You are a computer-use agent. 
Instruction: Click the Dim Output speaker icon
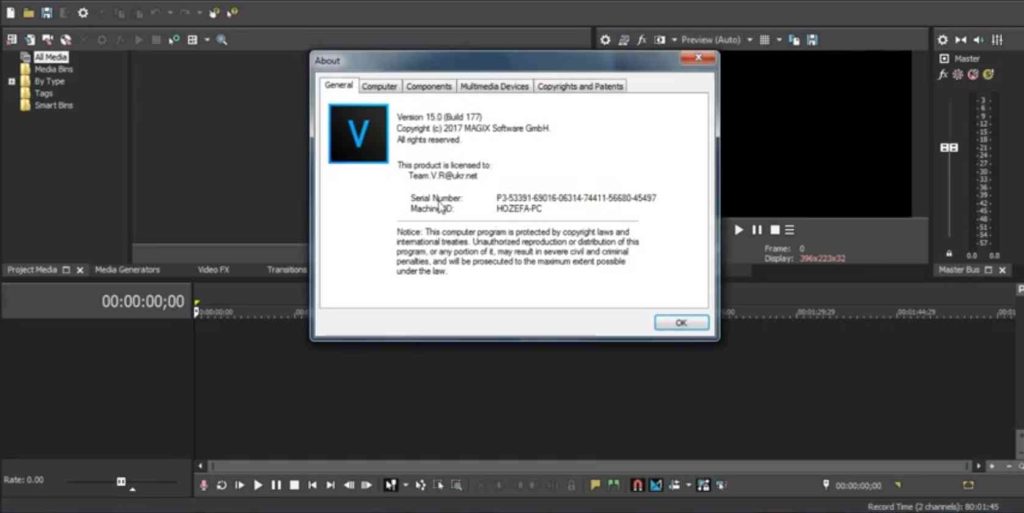pos(978,40)
